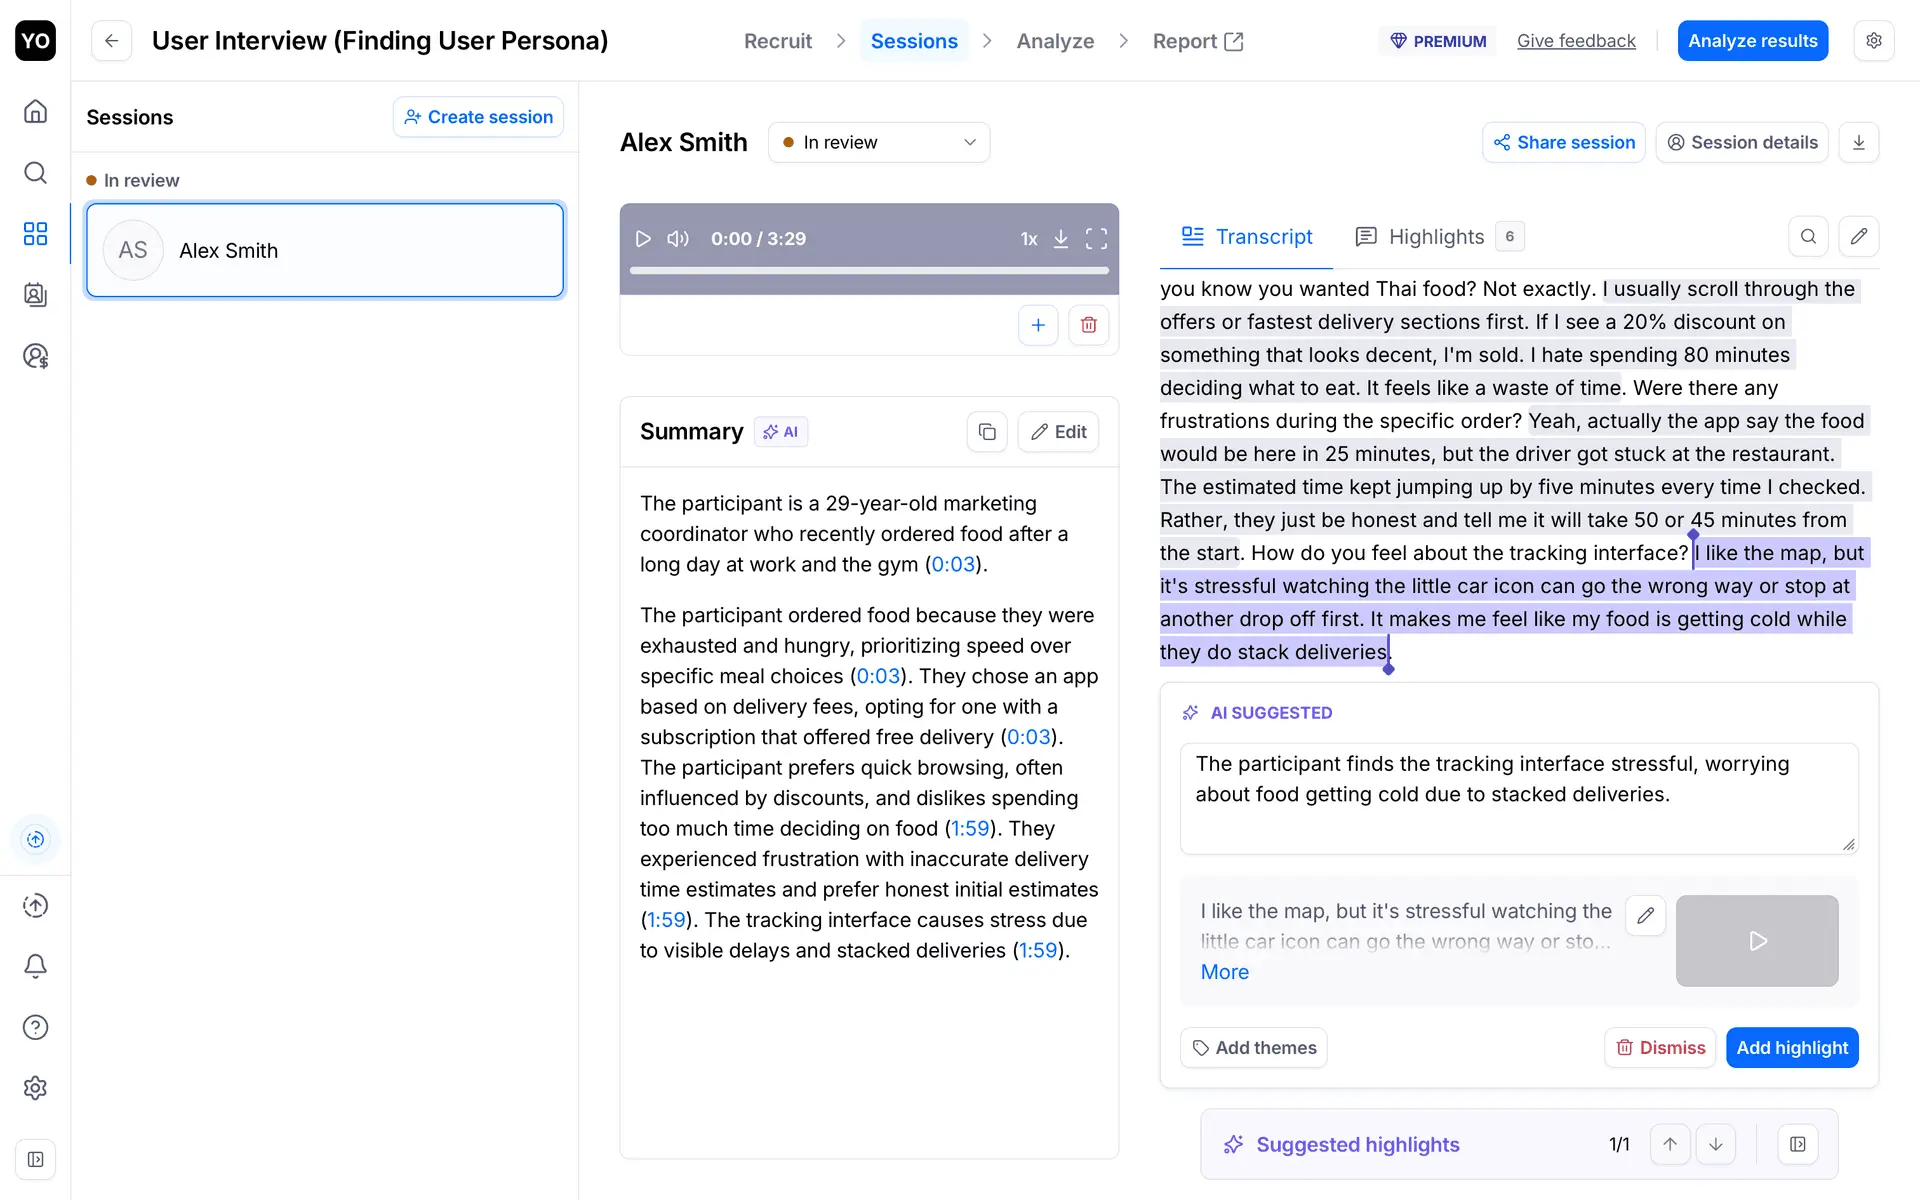Search within the transcript
1920x1200 pixels.
click(x=1808, y=237)
